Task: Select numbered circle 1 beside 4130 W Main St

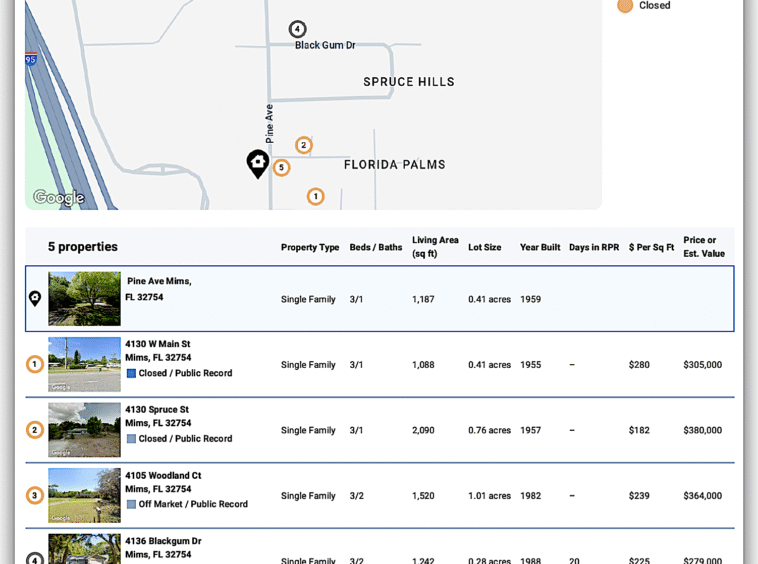Action: click(x=35, y=364)
